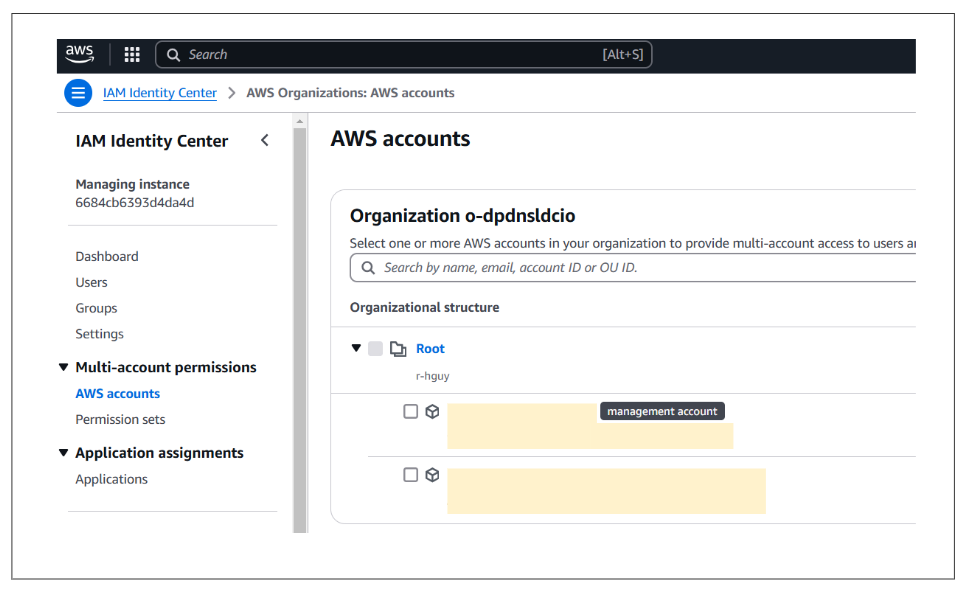
Task: Collapse the Application assignments section
Action: pos(64,452)
